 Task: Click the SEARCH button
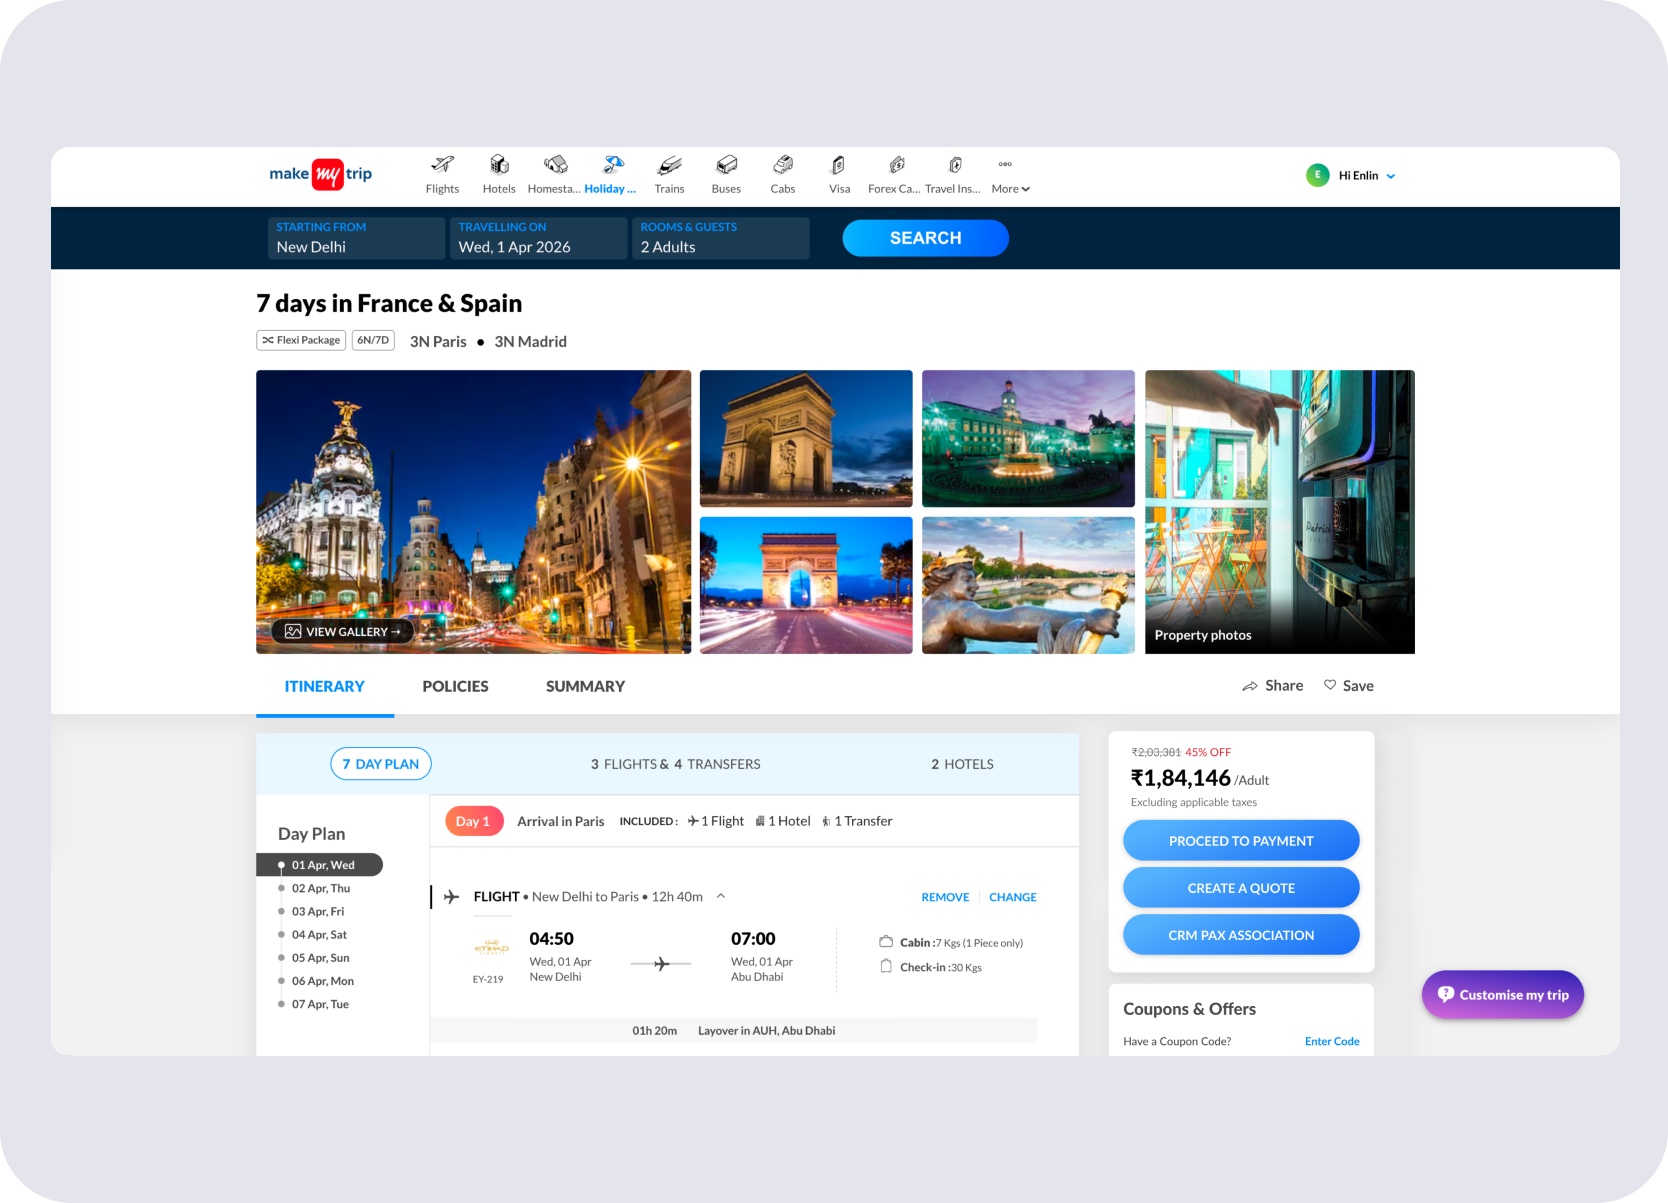pyautogui.click(x=925, y=238)
